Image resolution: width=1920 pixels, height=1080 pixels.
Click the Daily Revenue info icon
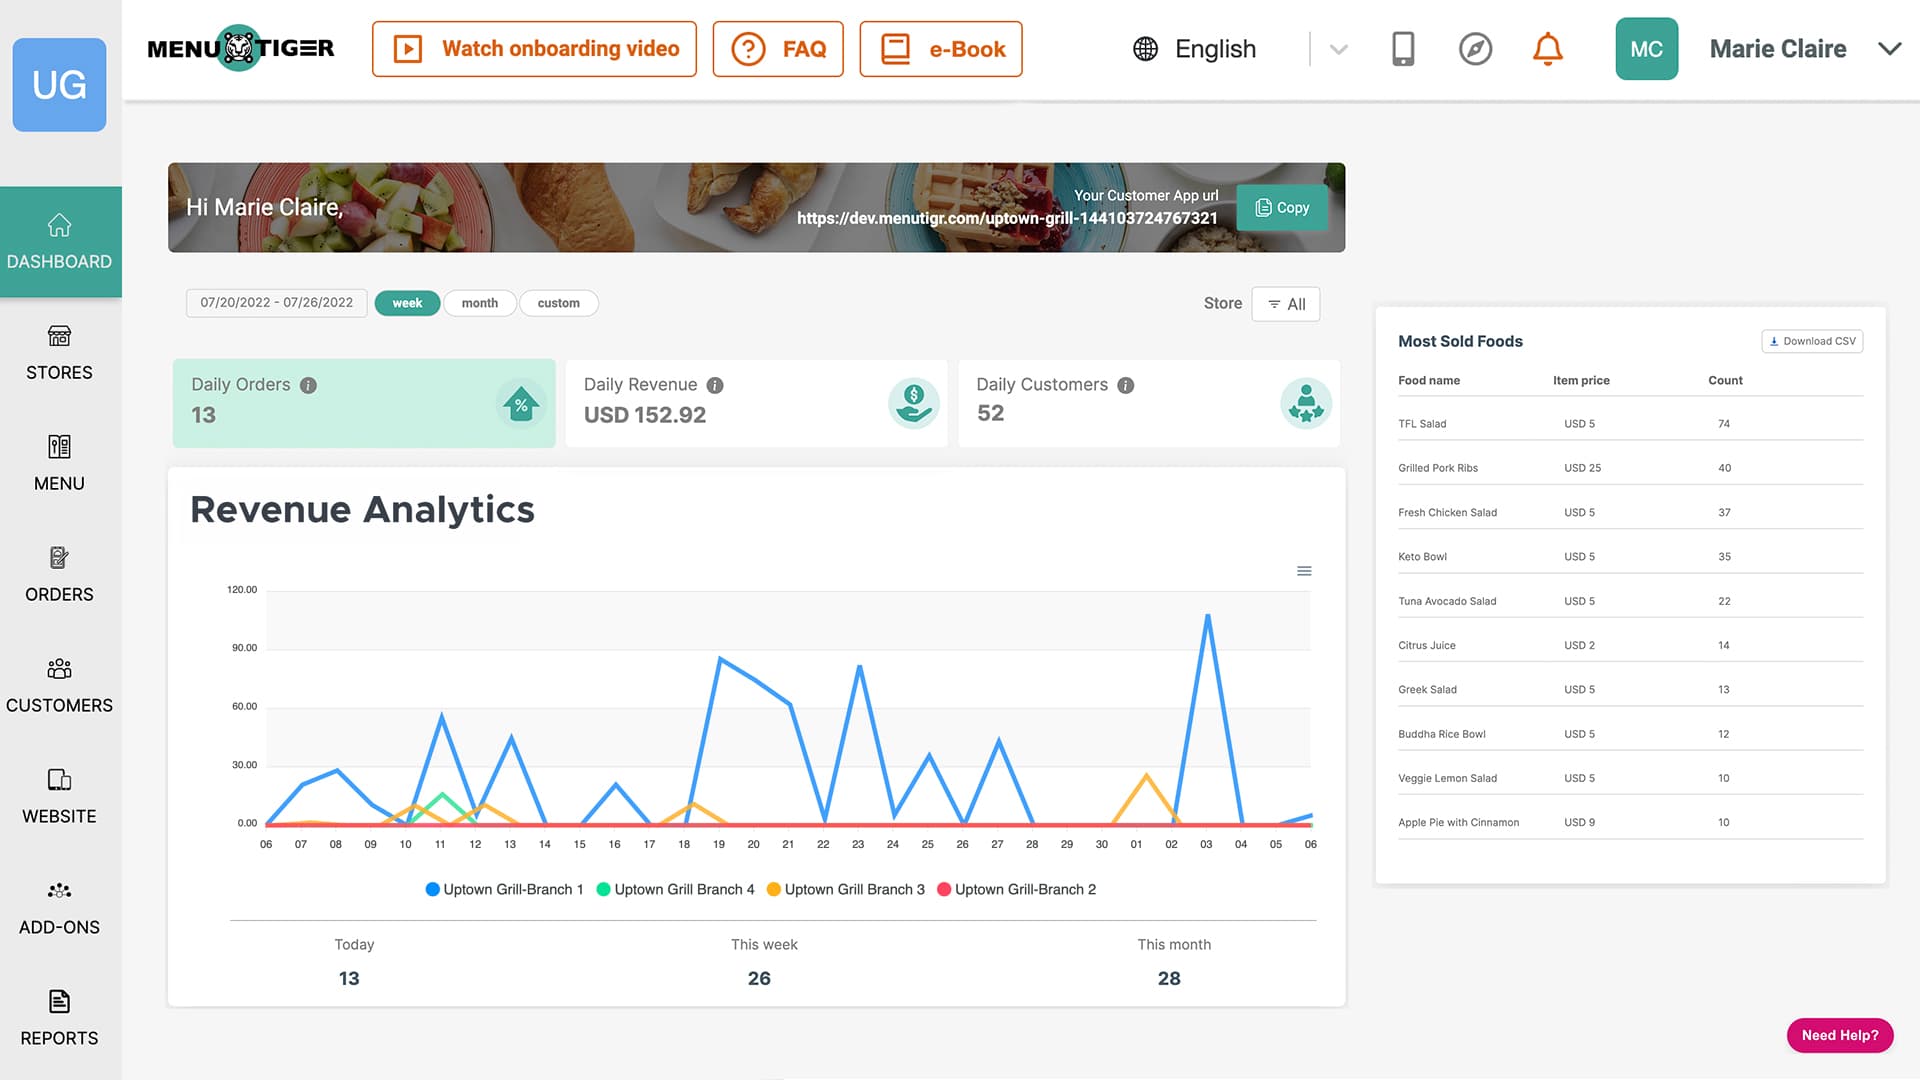point(715,385)
